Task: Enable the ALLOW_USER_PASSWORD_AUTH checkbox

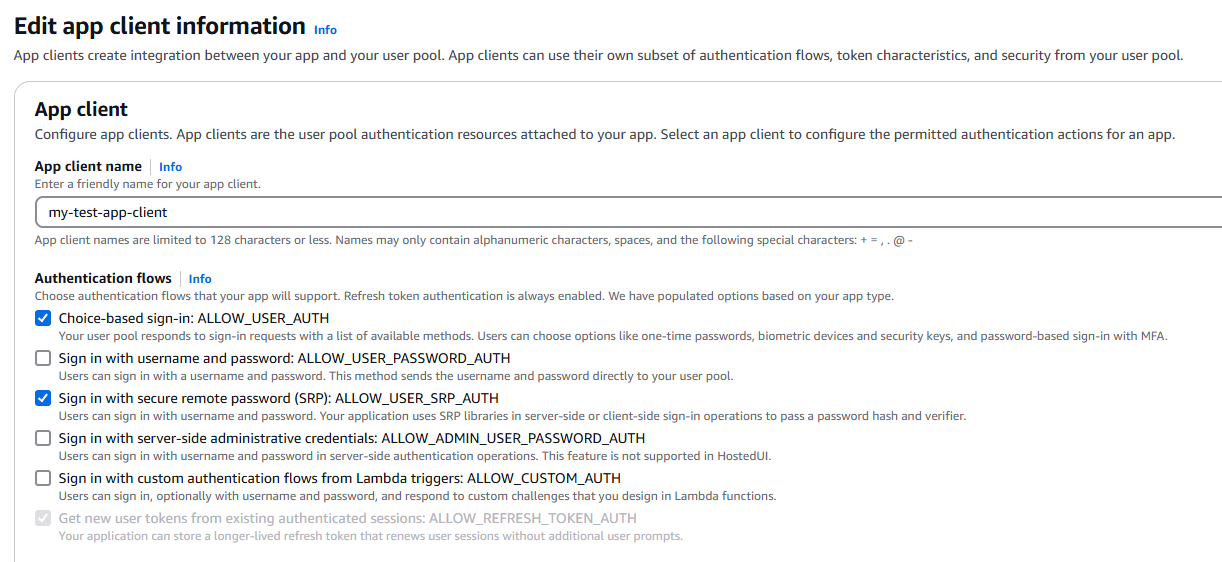Action: point(43,358)
